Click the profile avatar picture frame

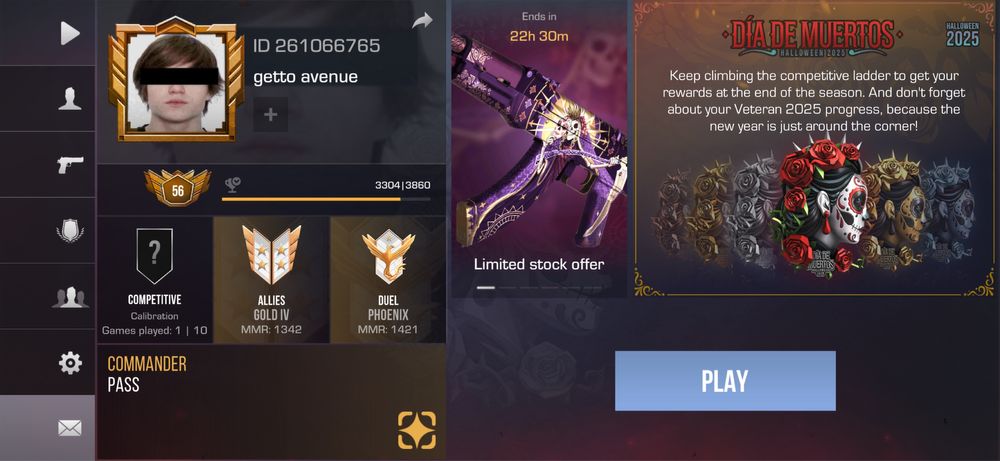pos(176,79)
